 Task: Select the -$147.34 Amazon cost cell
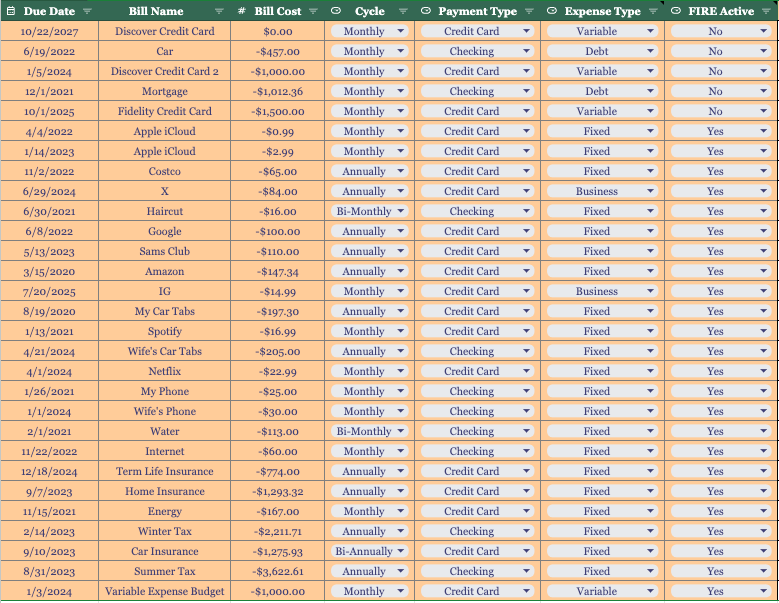coord(278,271)
